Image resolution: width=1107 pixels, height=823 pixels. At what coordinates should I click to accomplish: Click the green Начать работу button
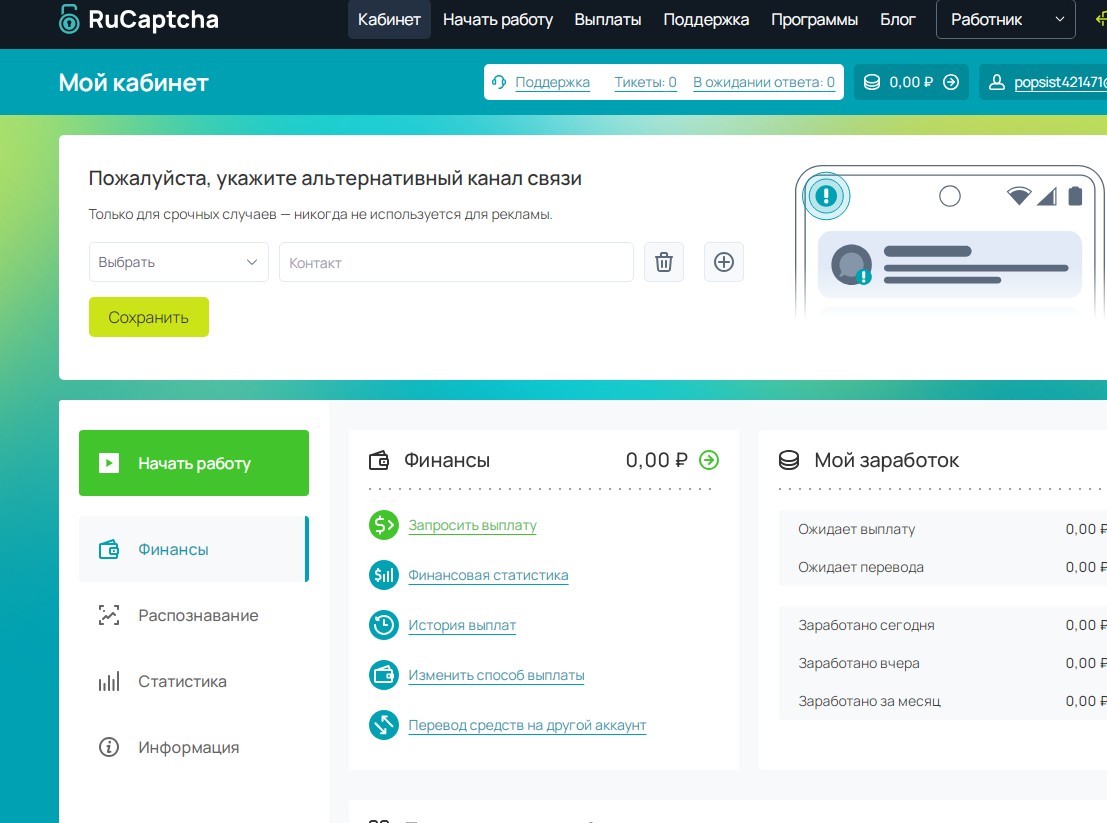click(x=194, y=463)
